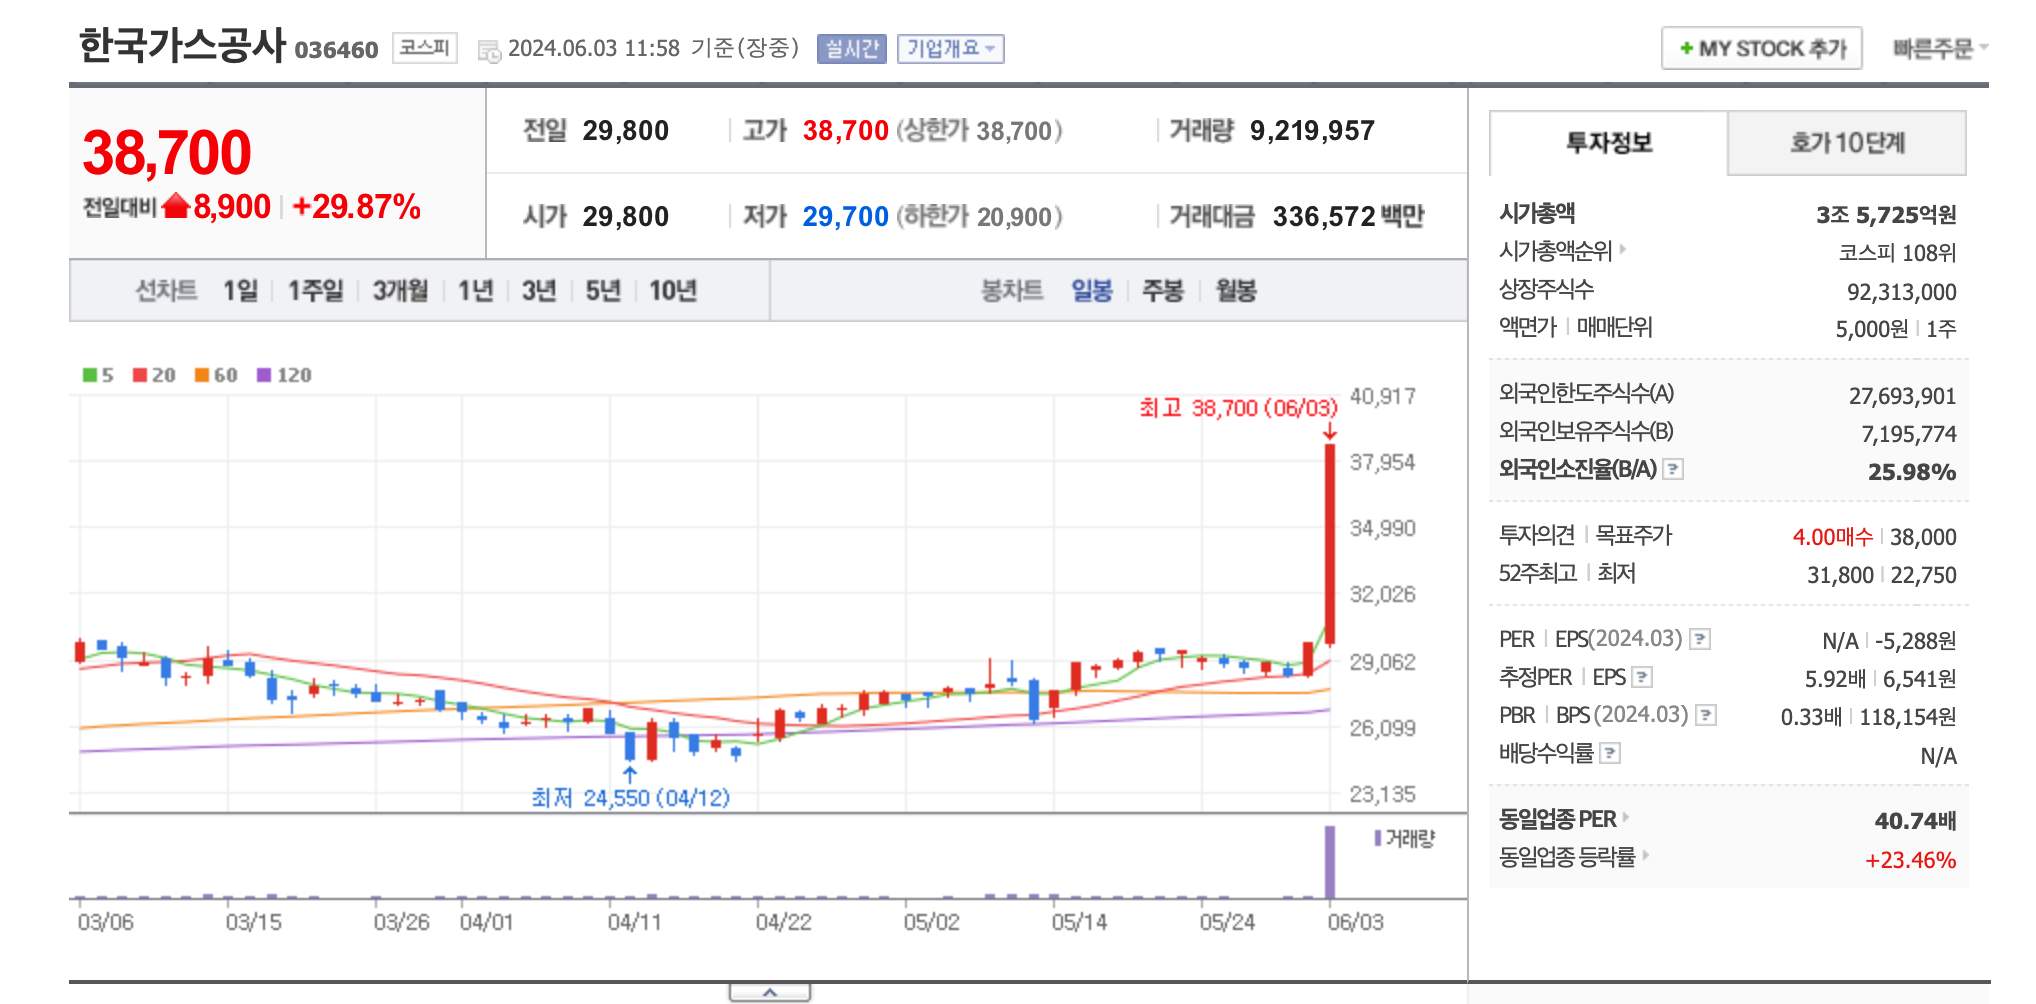Click the tall red 06/03 candlestick
This screenshot has width=2036, height=1004.
[1330, 544]
